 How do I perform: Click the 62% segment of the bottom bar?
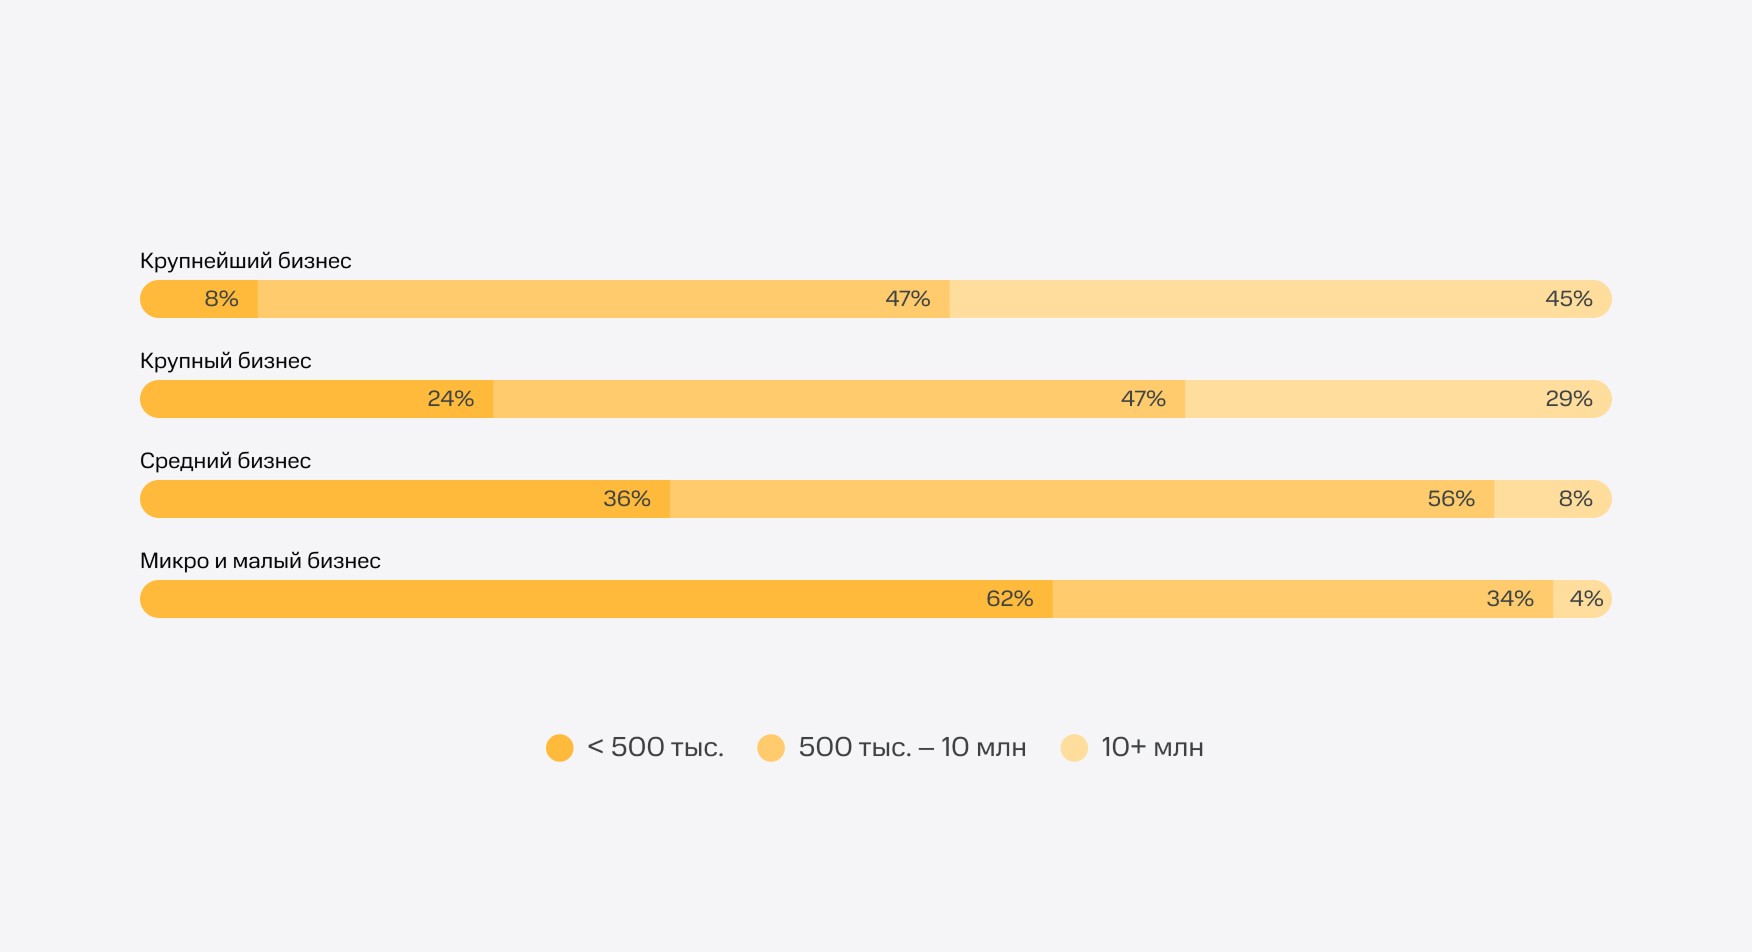[596, 599]
